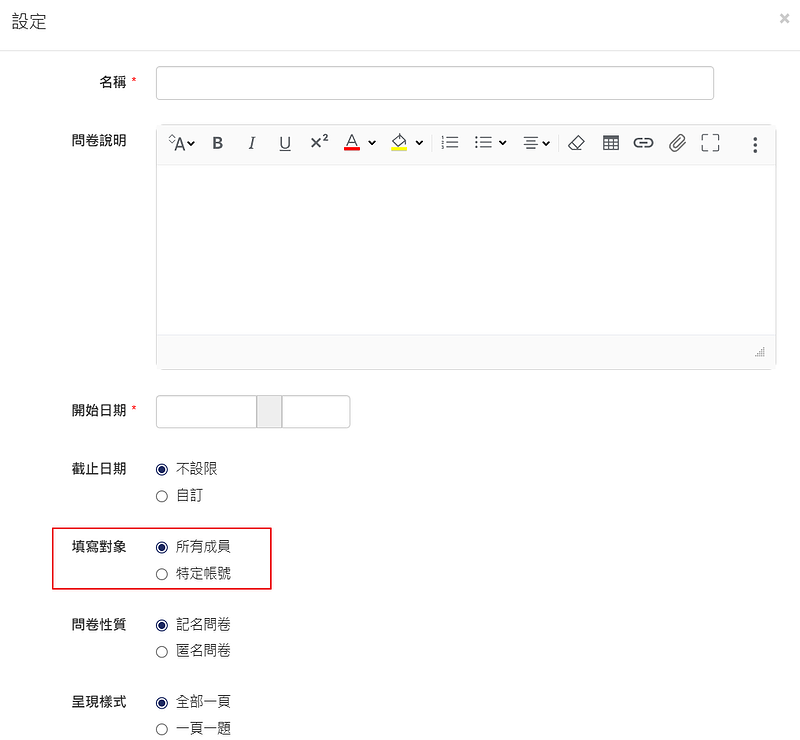Insert a hyperlink via link icon

[x=643, y=143]
